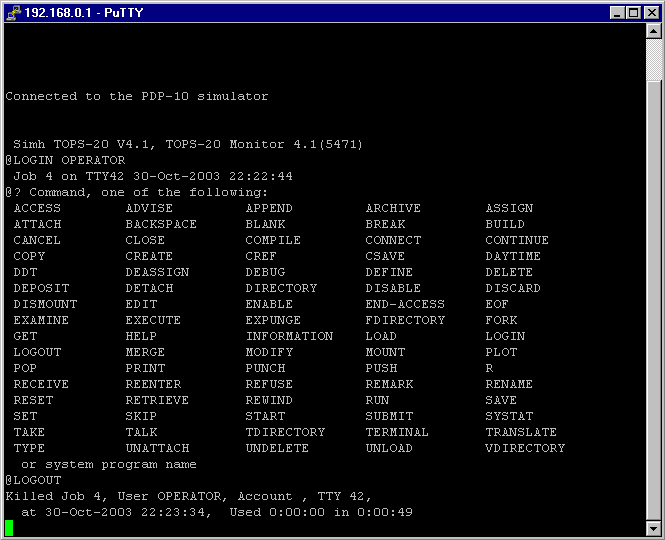665x540 pixels.
Task: Click the DISMOUNT command word
Action: coord(45,304)
